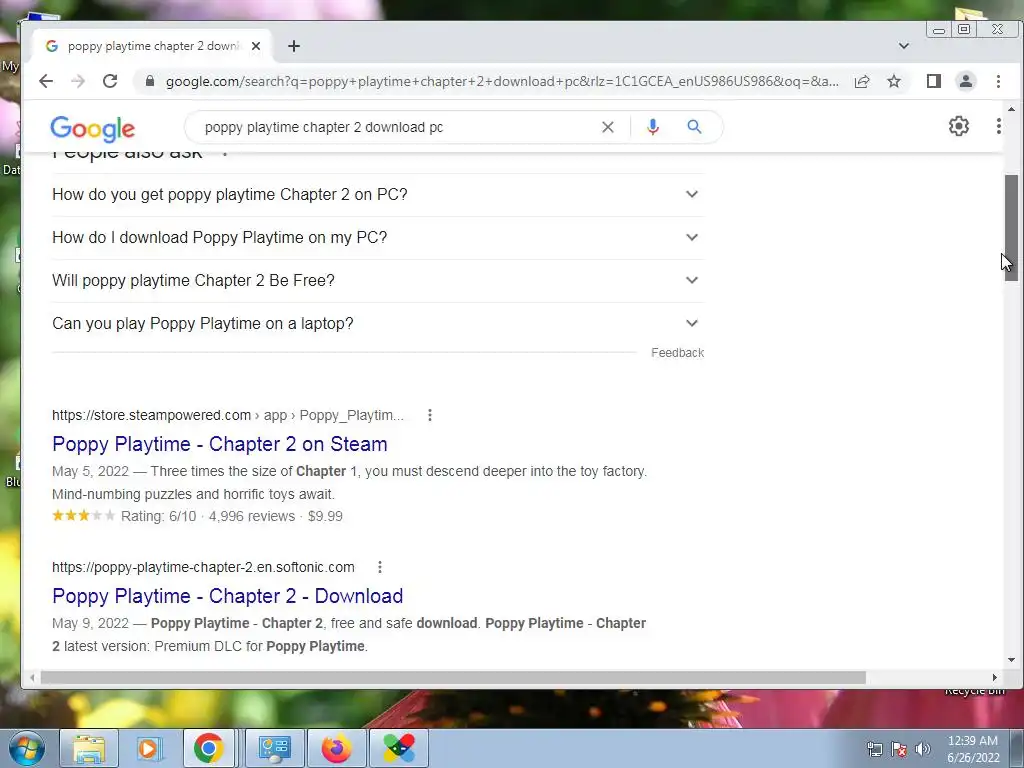1024x768 pixels.
Task: Clear the Google search box text
Action: [x=608, y=127]
